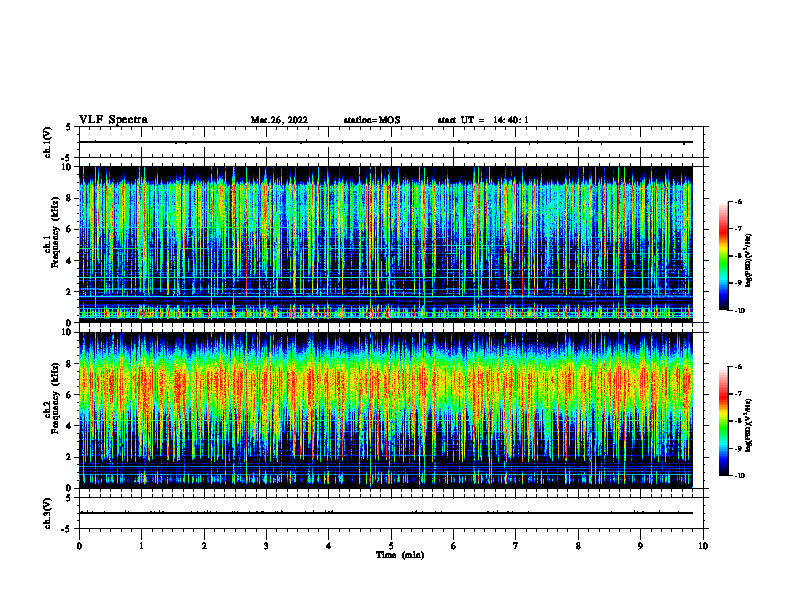Click time axis tick label '10'
Viewport: 792px width, 612px height.
click(x=703, y=546)
